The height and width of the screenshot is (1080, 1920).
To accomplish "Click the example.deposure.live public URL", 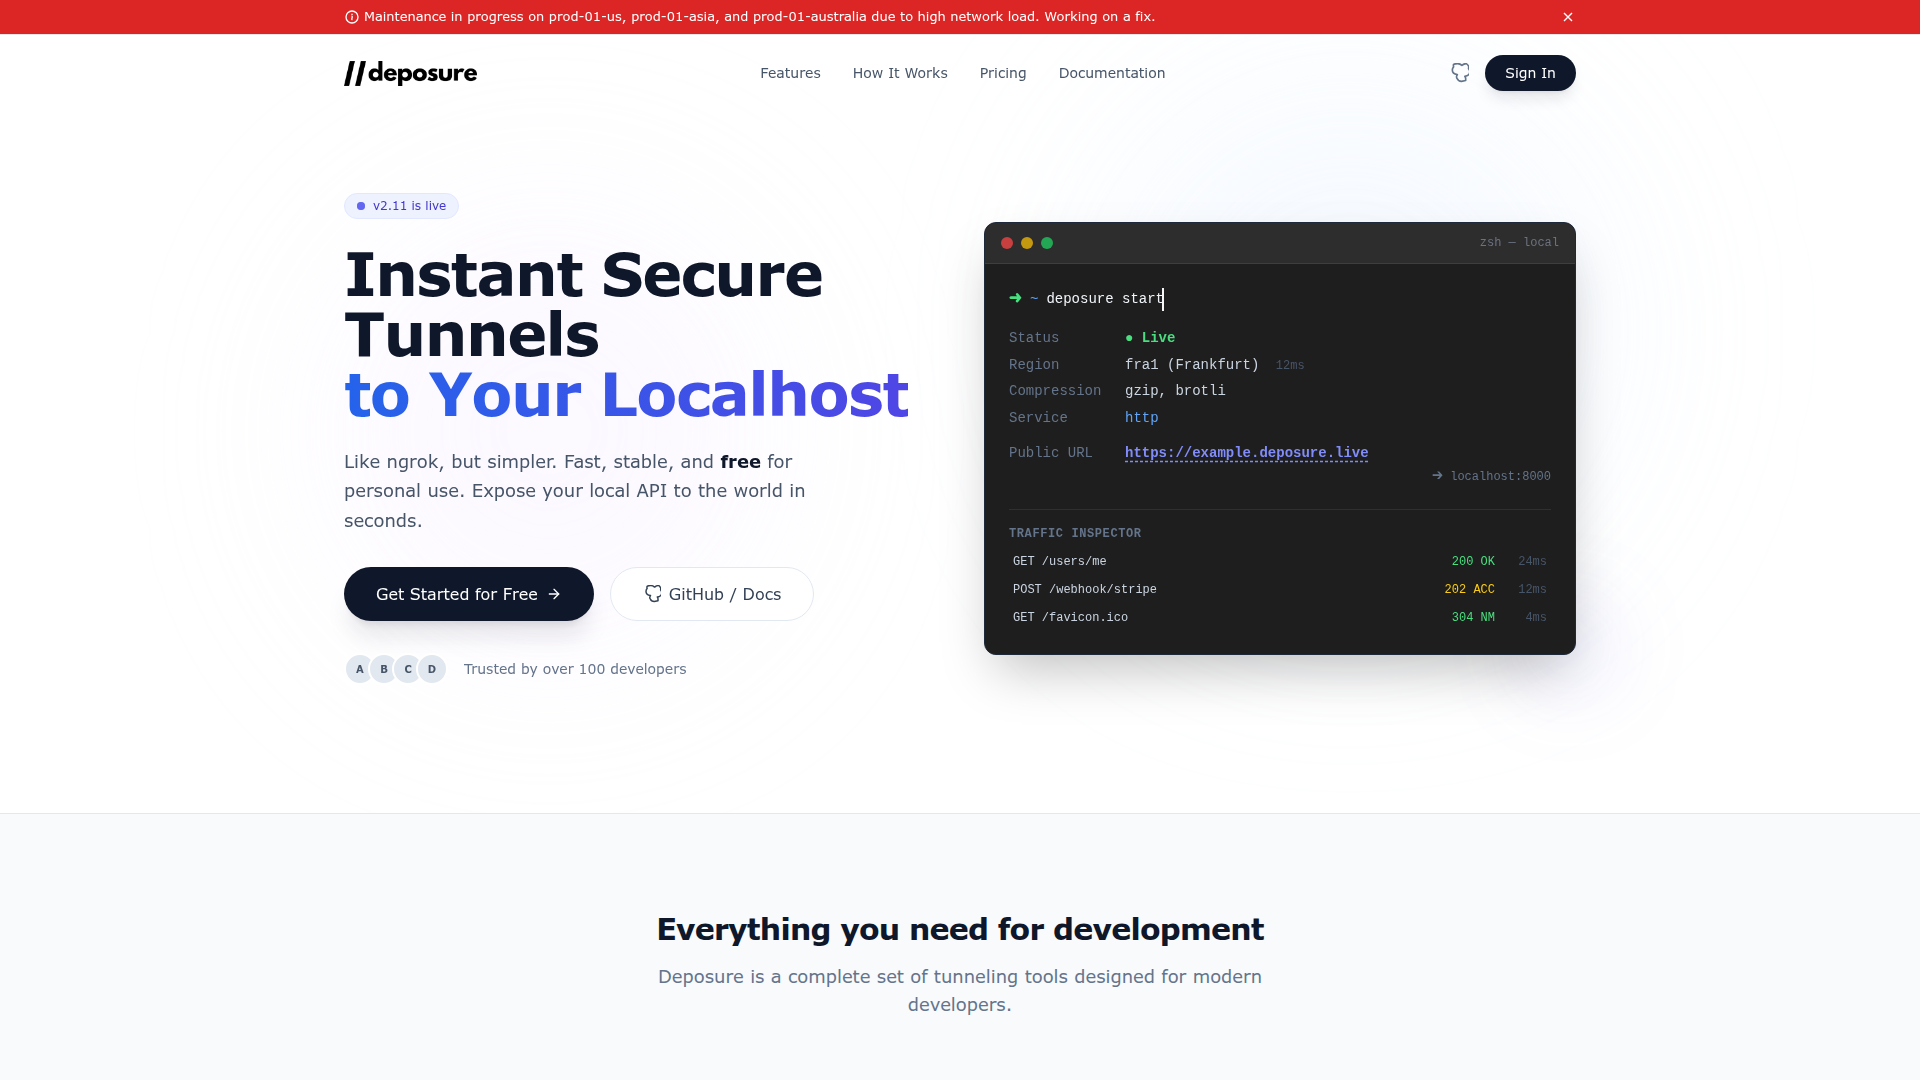I will [1246, 453].
